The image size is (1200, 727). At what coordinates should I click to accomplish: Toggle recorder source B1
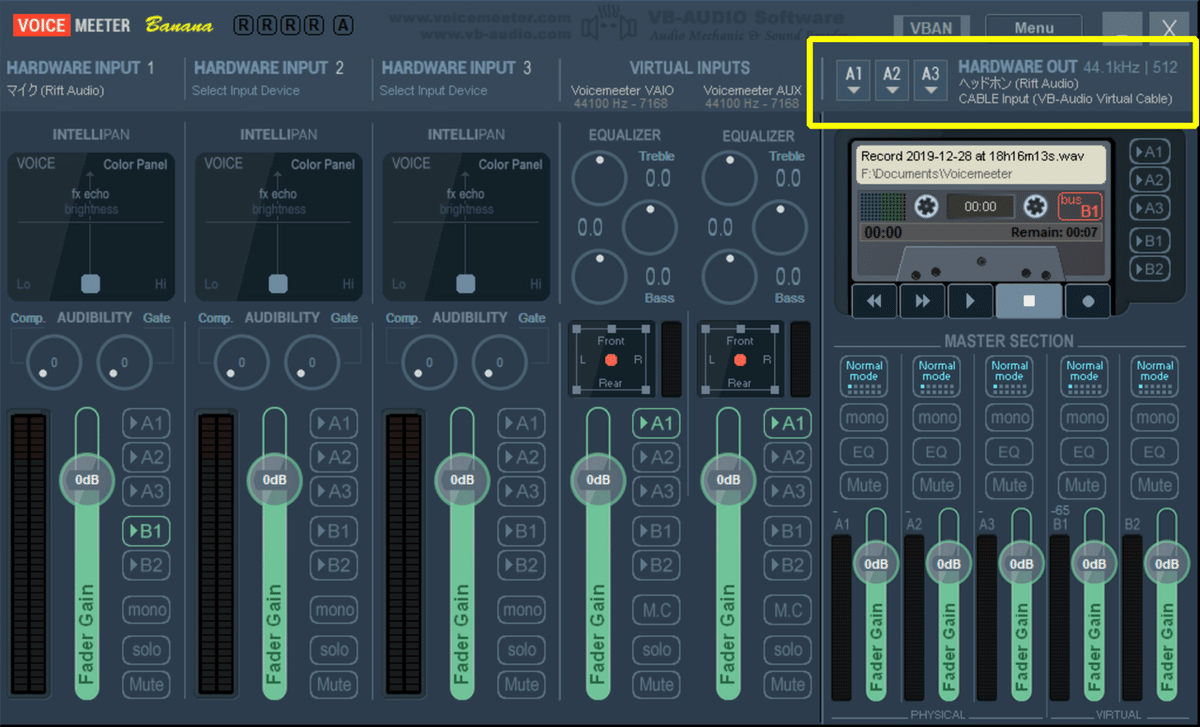(1149, 241)
